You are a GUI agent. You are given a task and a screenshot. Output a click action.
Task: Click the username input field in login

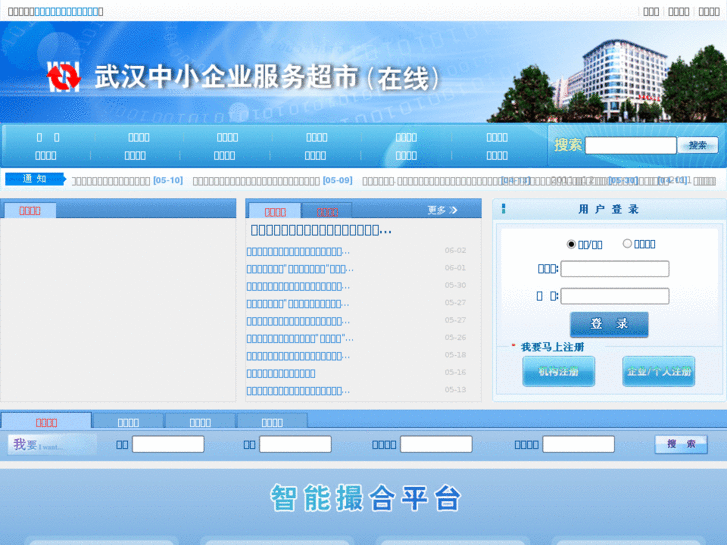click(614, 269)
